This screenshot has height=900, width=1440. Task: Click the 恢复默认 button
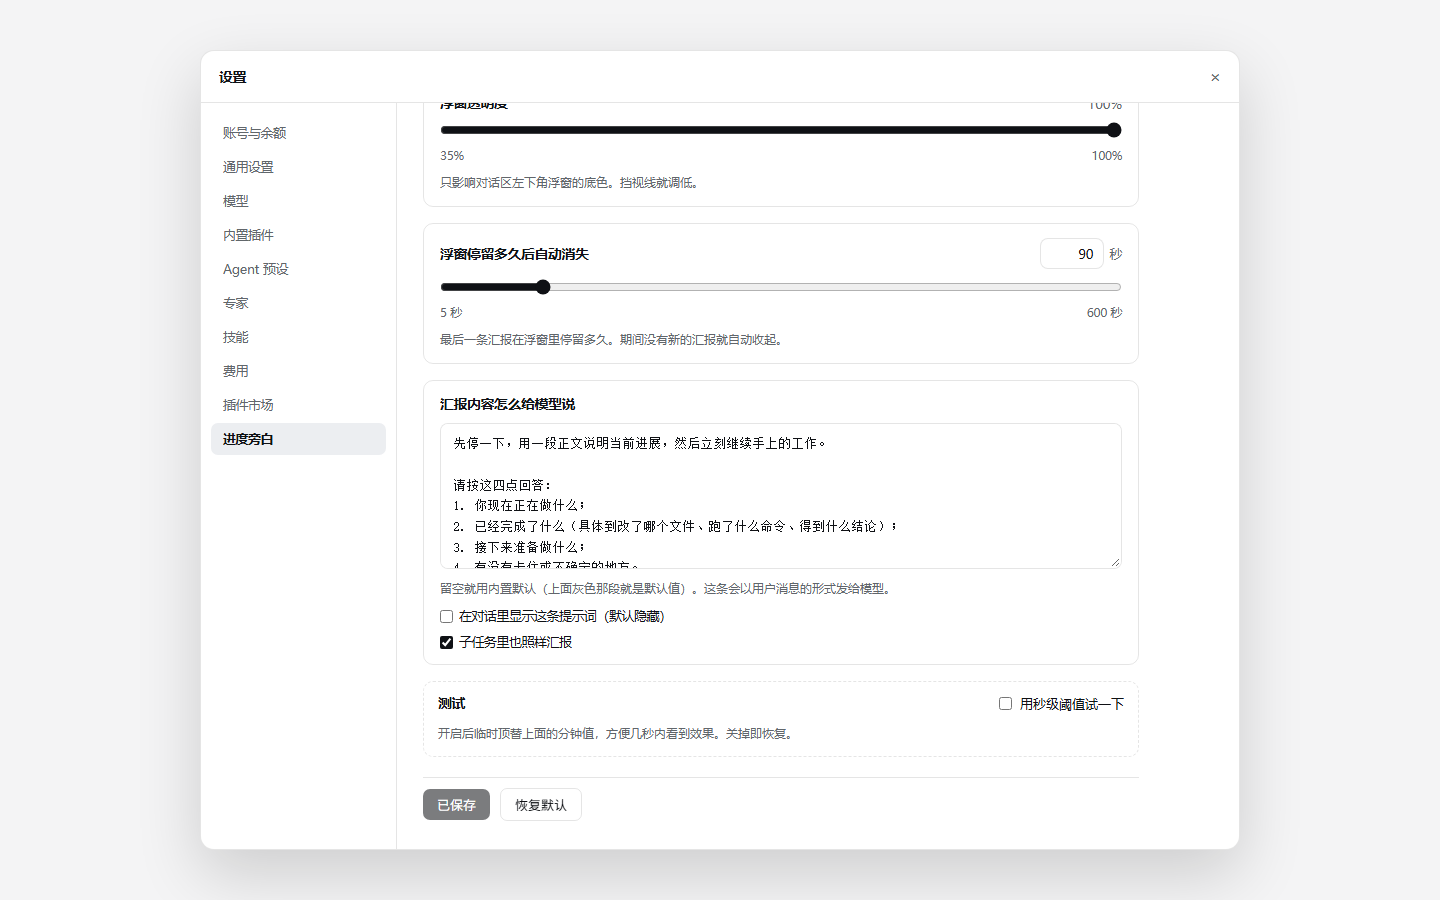[541, 805]
